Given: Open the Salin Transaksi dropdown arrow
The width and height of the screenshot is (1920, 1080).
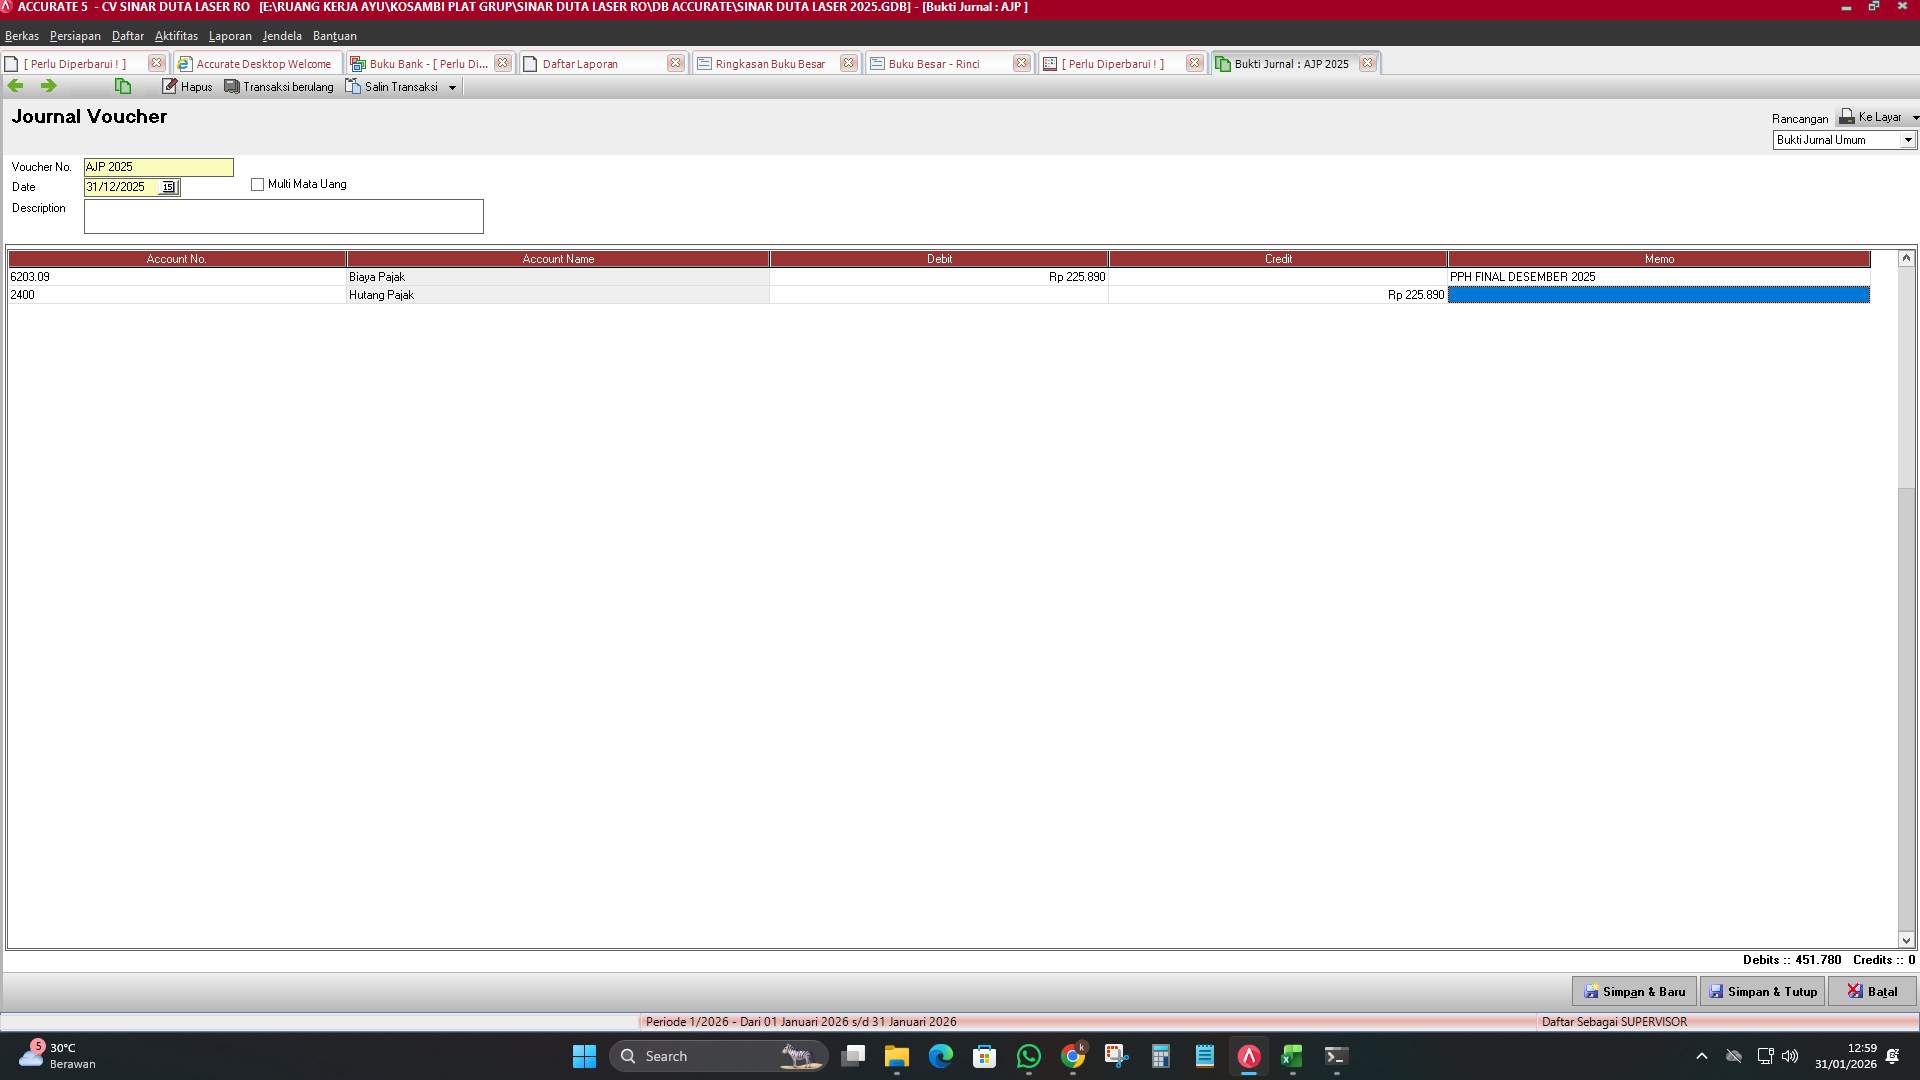Looking at the screenshot, I should pos(454,86).
